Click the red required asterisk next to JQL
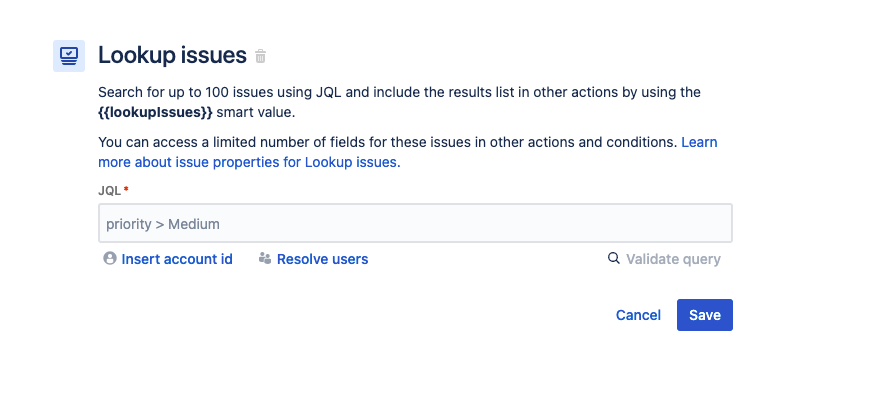 [x=126, y=189]
